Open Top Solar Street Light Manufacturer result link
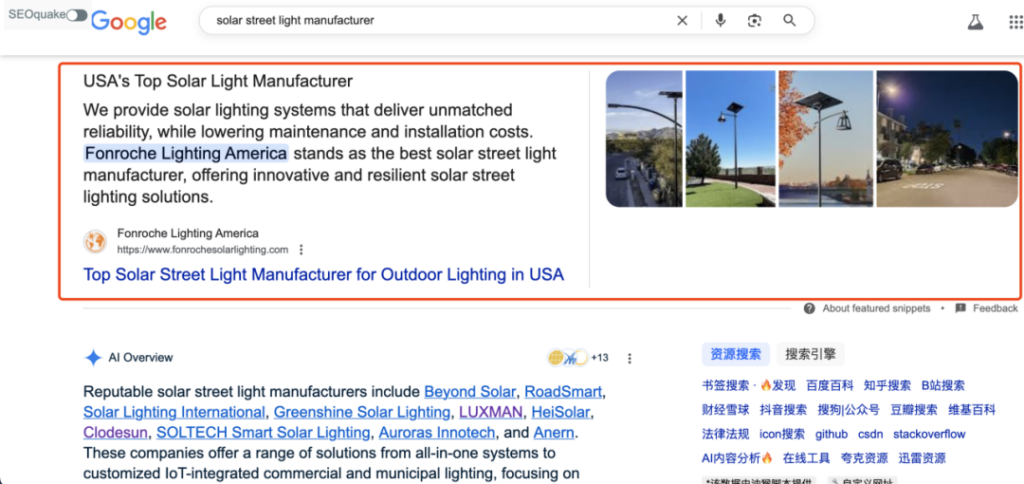This screenshot has width=1024, height=484. tap(323, 274)
